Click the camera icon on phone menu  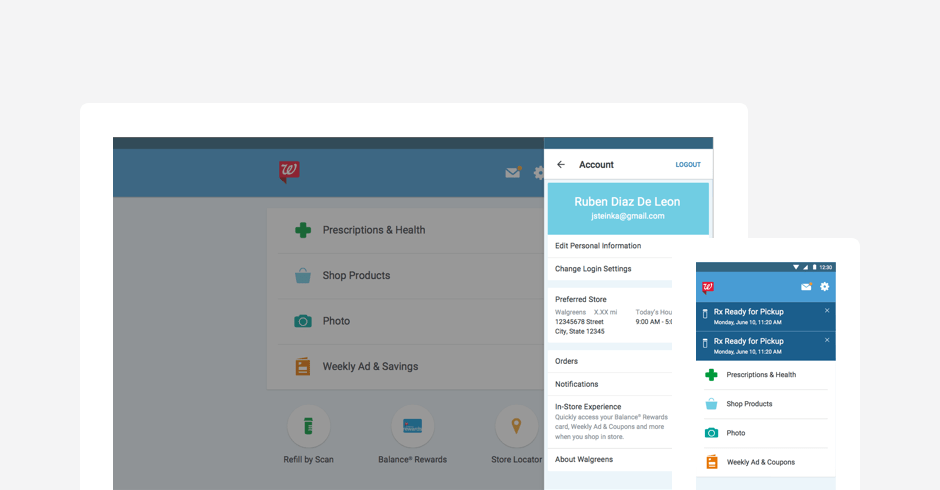point(712,433)
